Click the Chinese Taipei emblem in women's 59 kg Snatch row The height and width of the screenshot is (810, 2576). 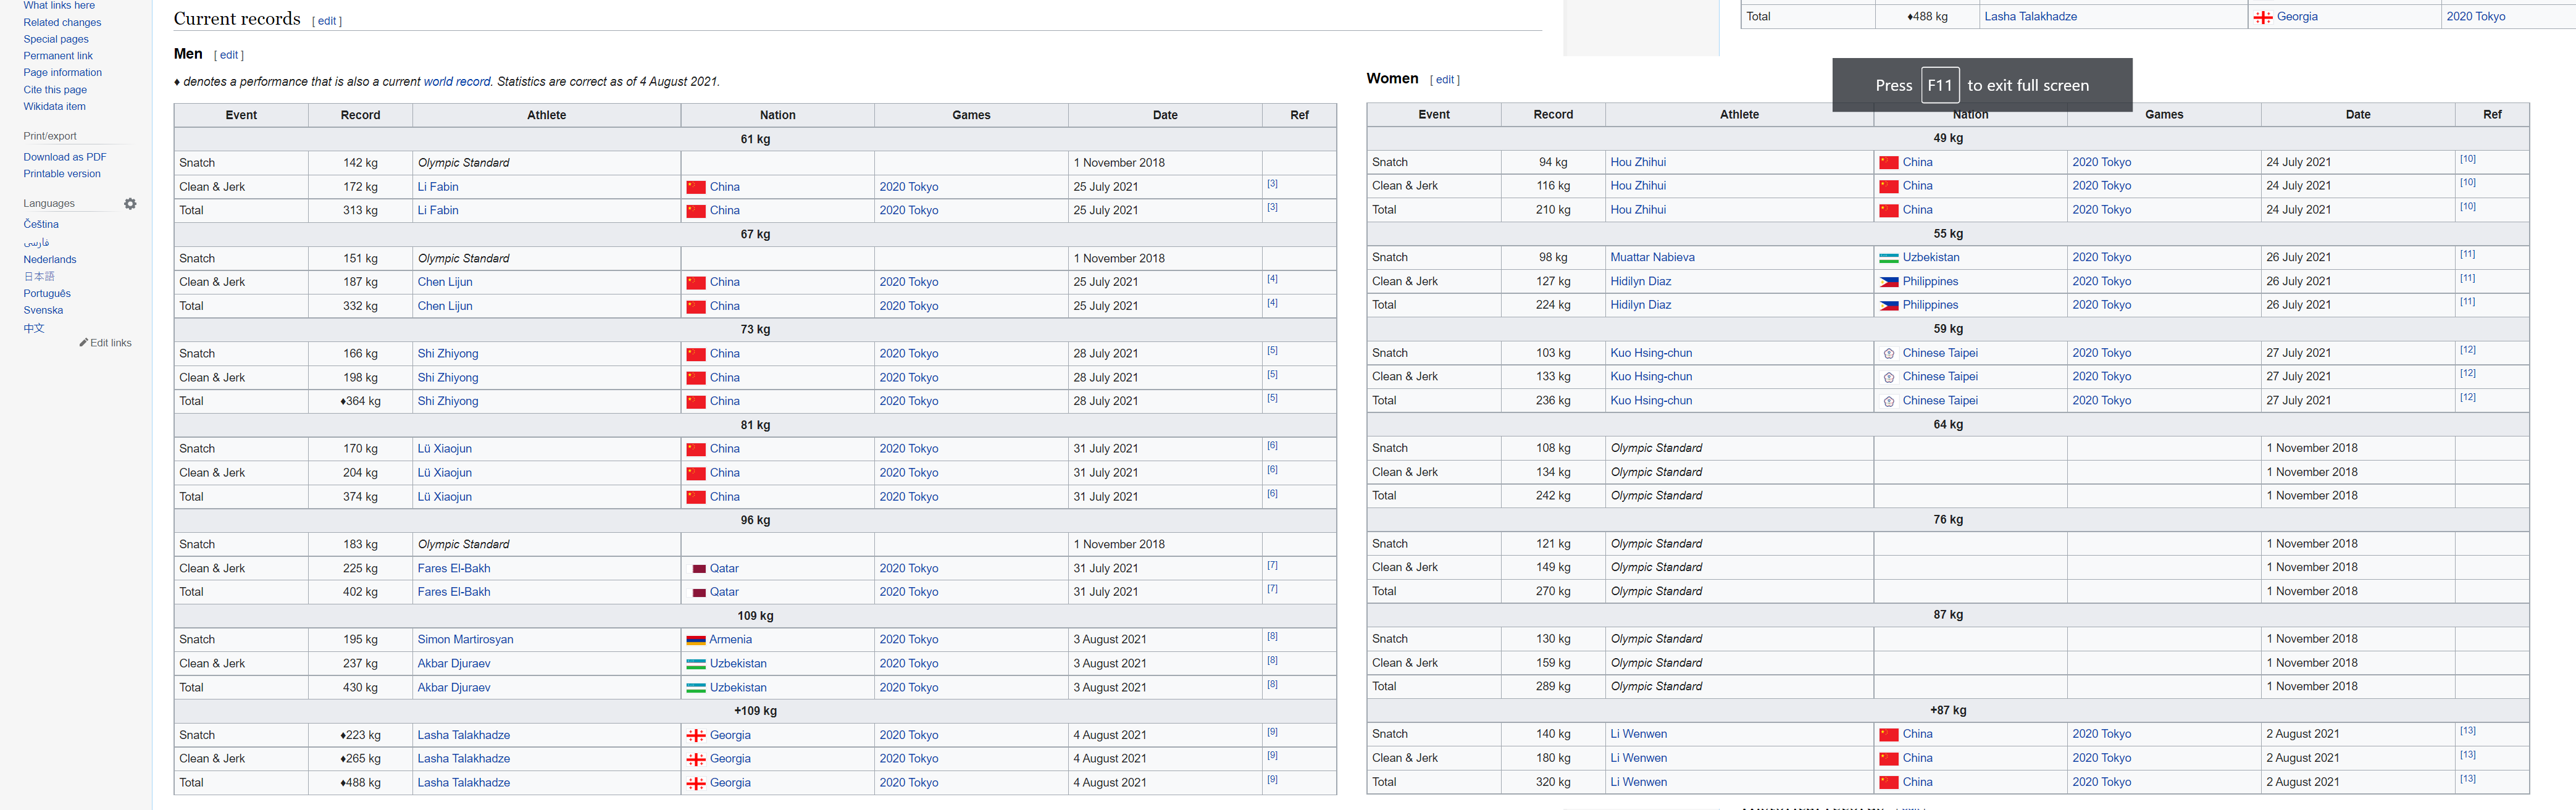tap(1888, 354)
